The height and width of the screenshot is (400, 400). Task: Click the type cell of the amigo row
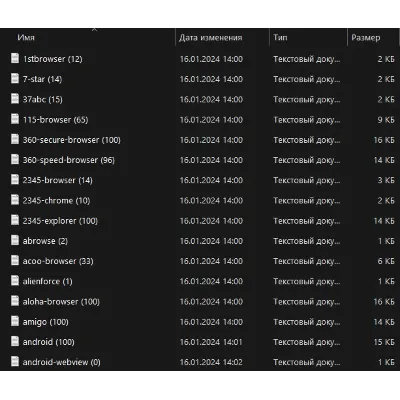pos(307,322)
